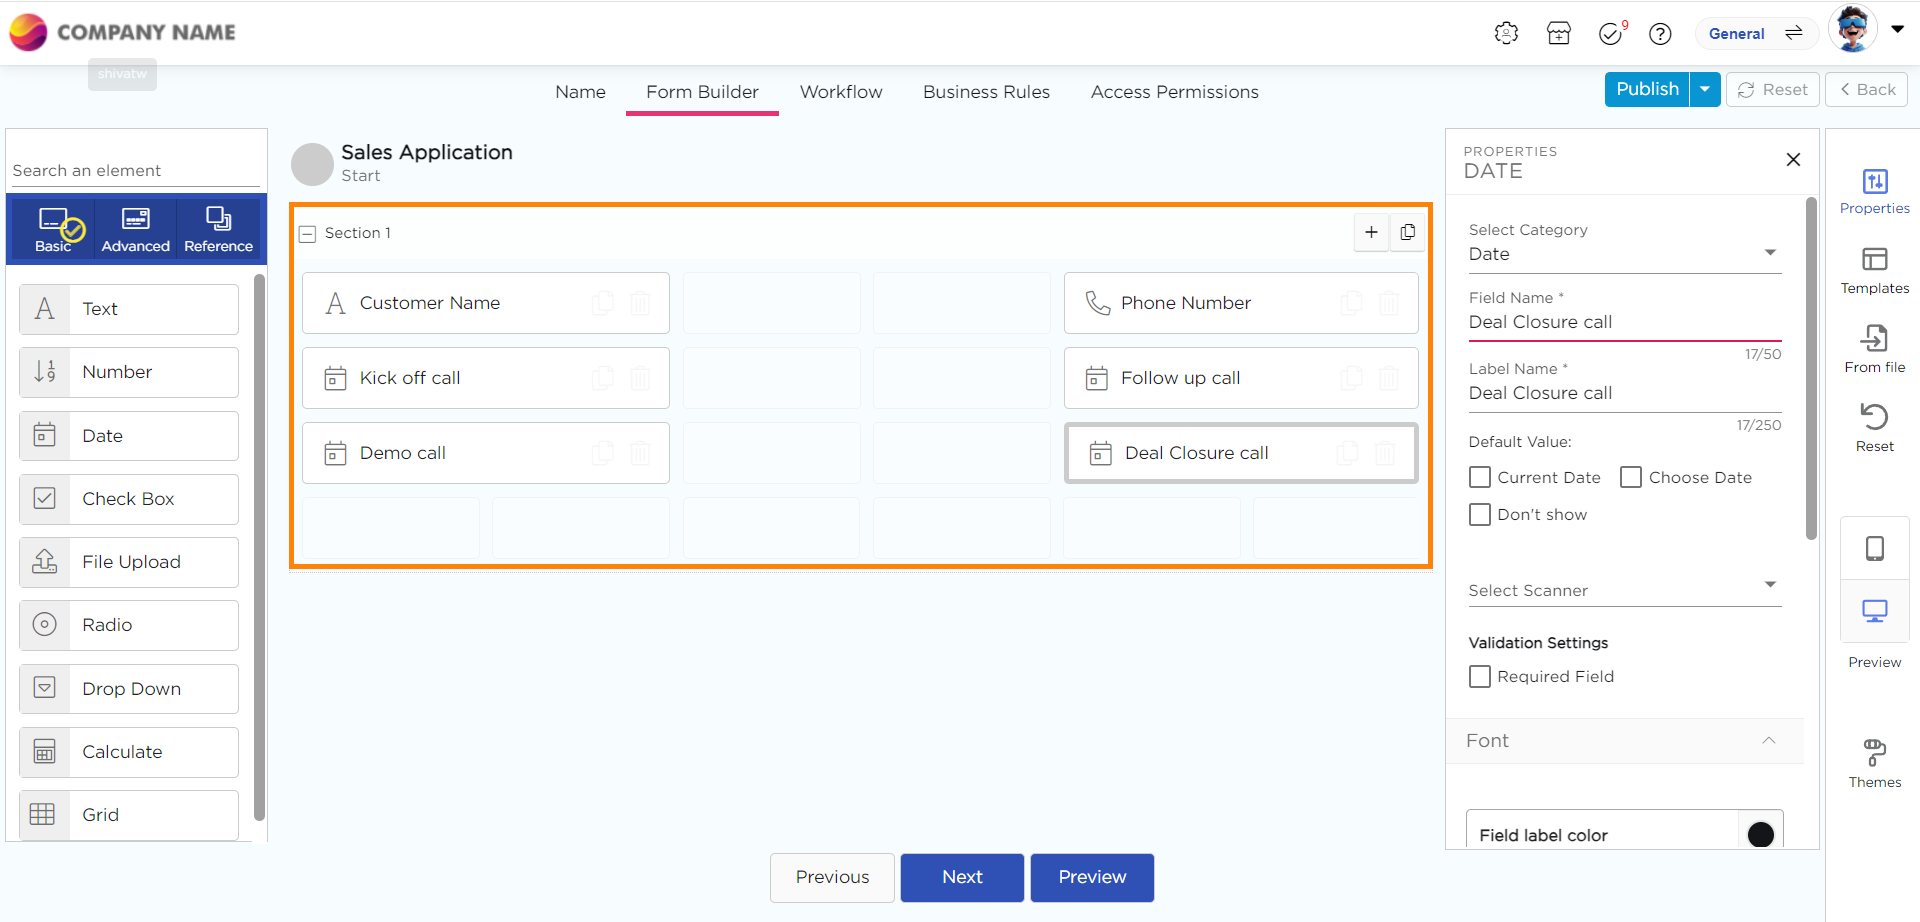The height and width of the screenshot is (922, 1920).
Task: Open the Business Rules tab
Action: point(985,92)
